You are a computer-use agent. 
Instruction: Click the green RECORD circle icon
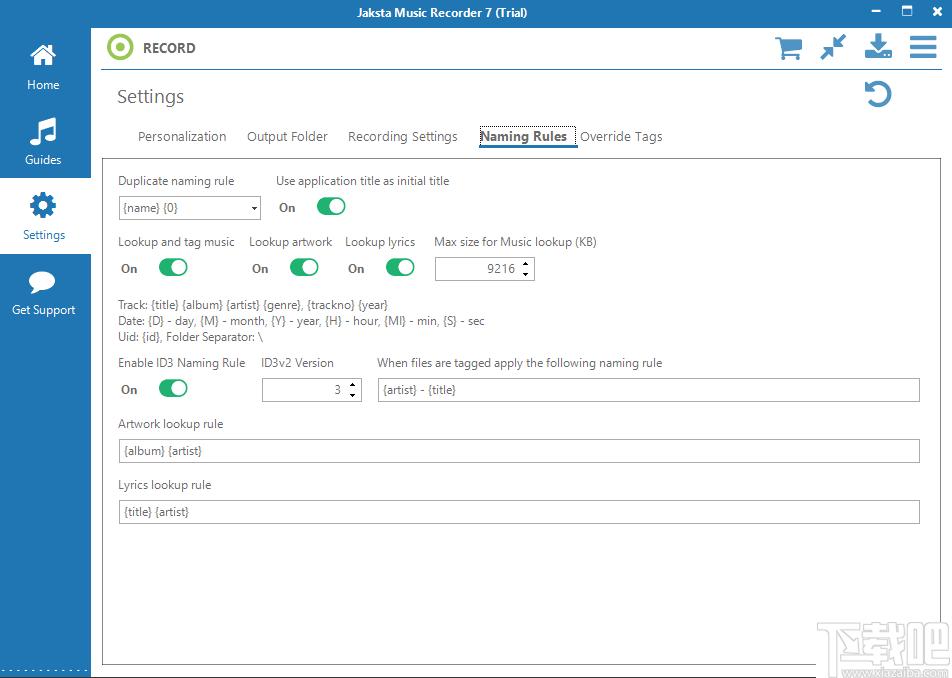120,47
